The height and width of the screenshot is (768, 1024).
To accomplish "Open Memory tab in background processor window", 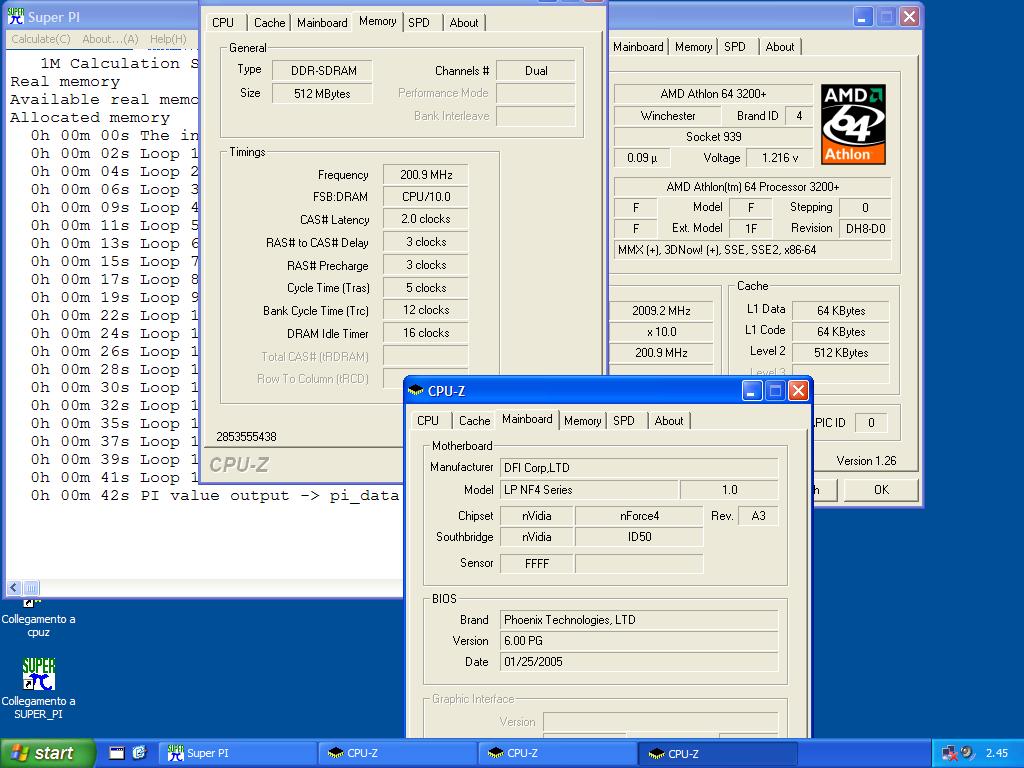I will point(694,47).
